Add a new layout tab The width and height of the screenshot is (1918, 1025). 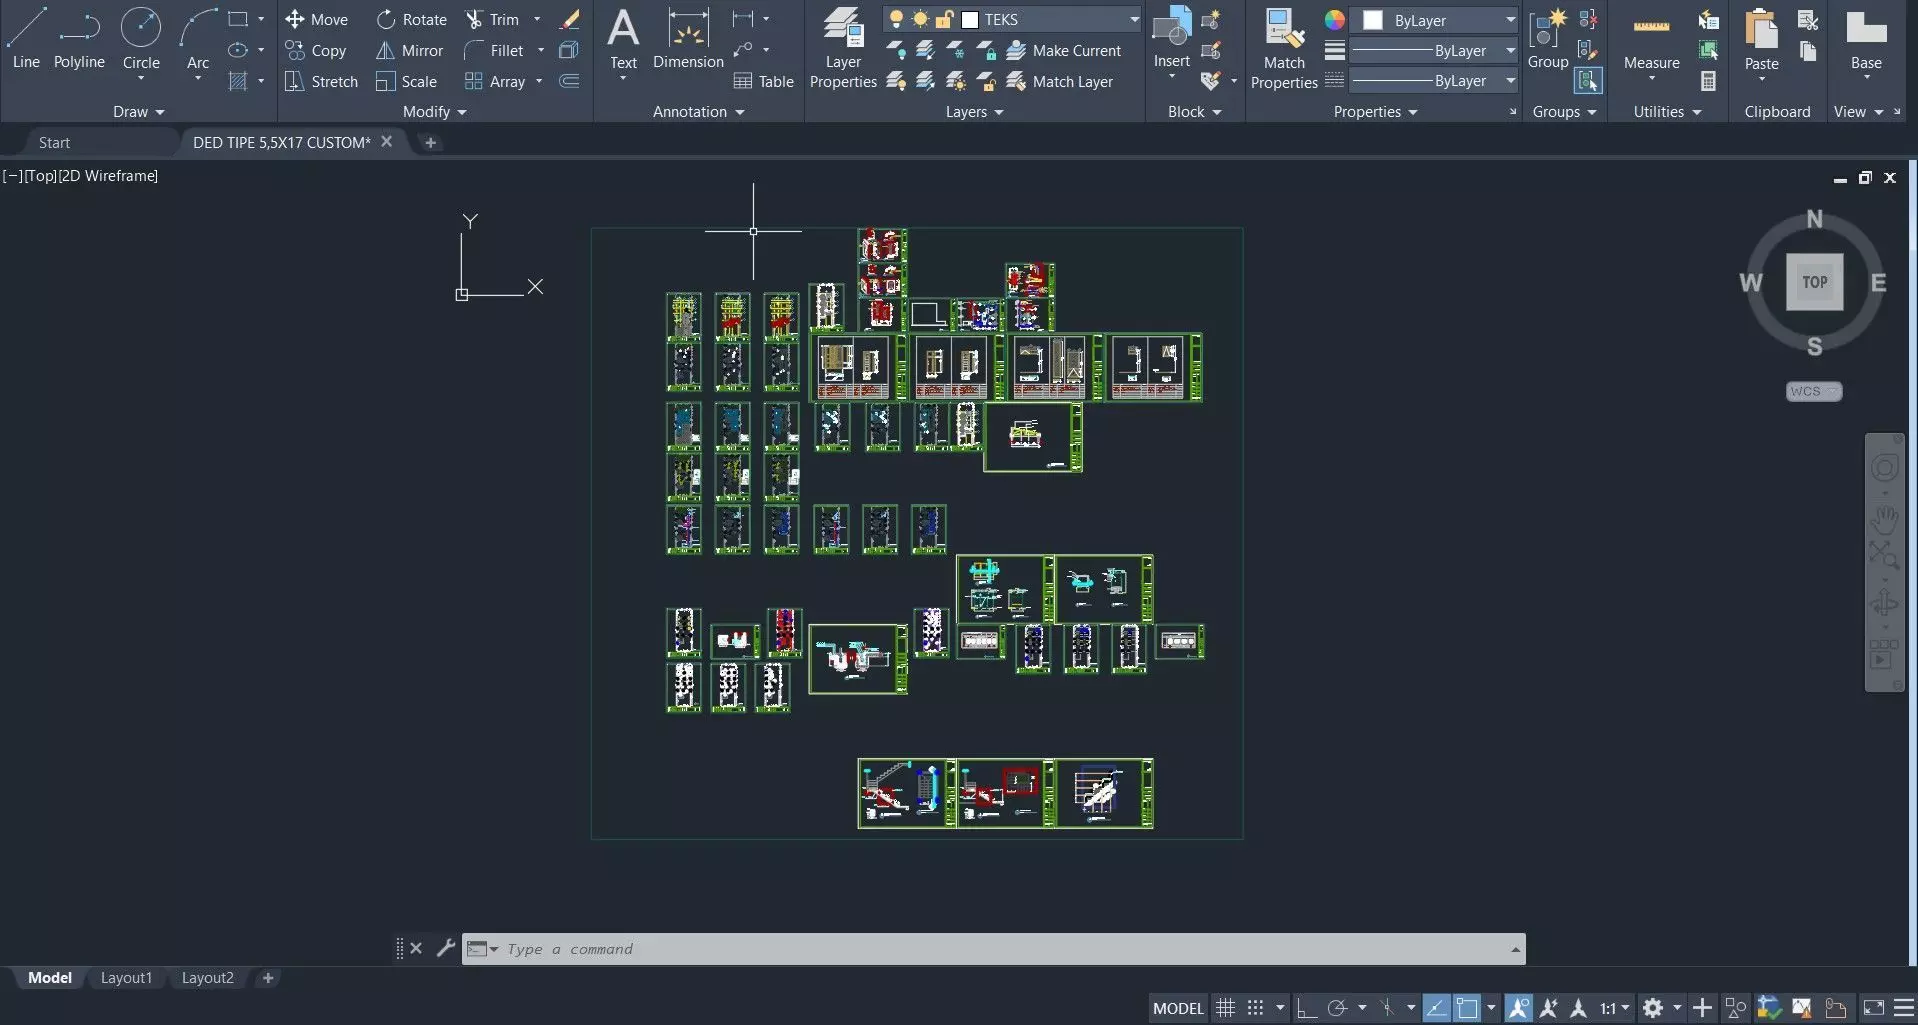(x=267, y=978)
